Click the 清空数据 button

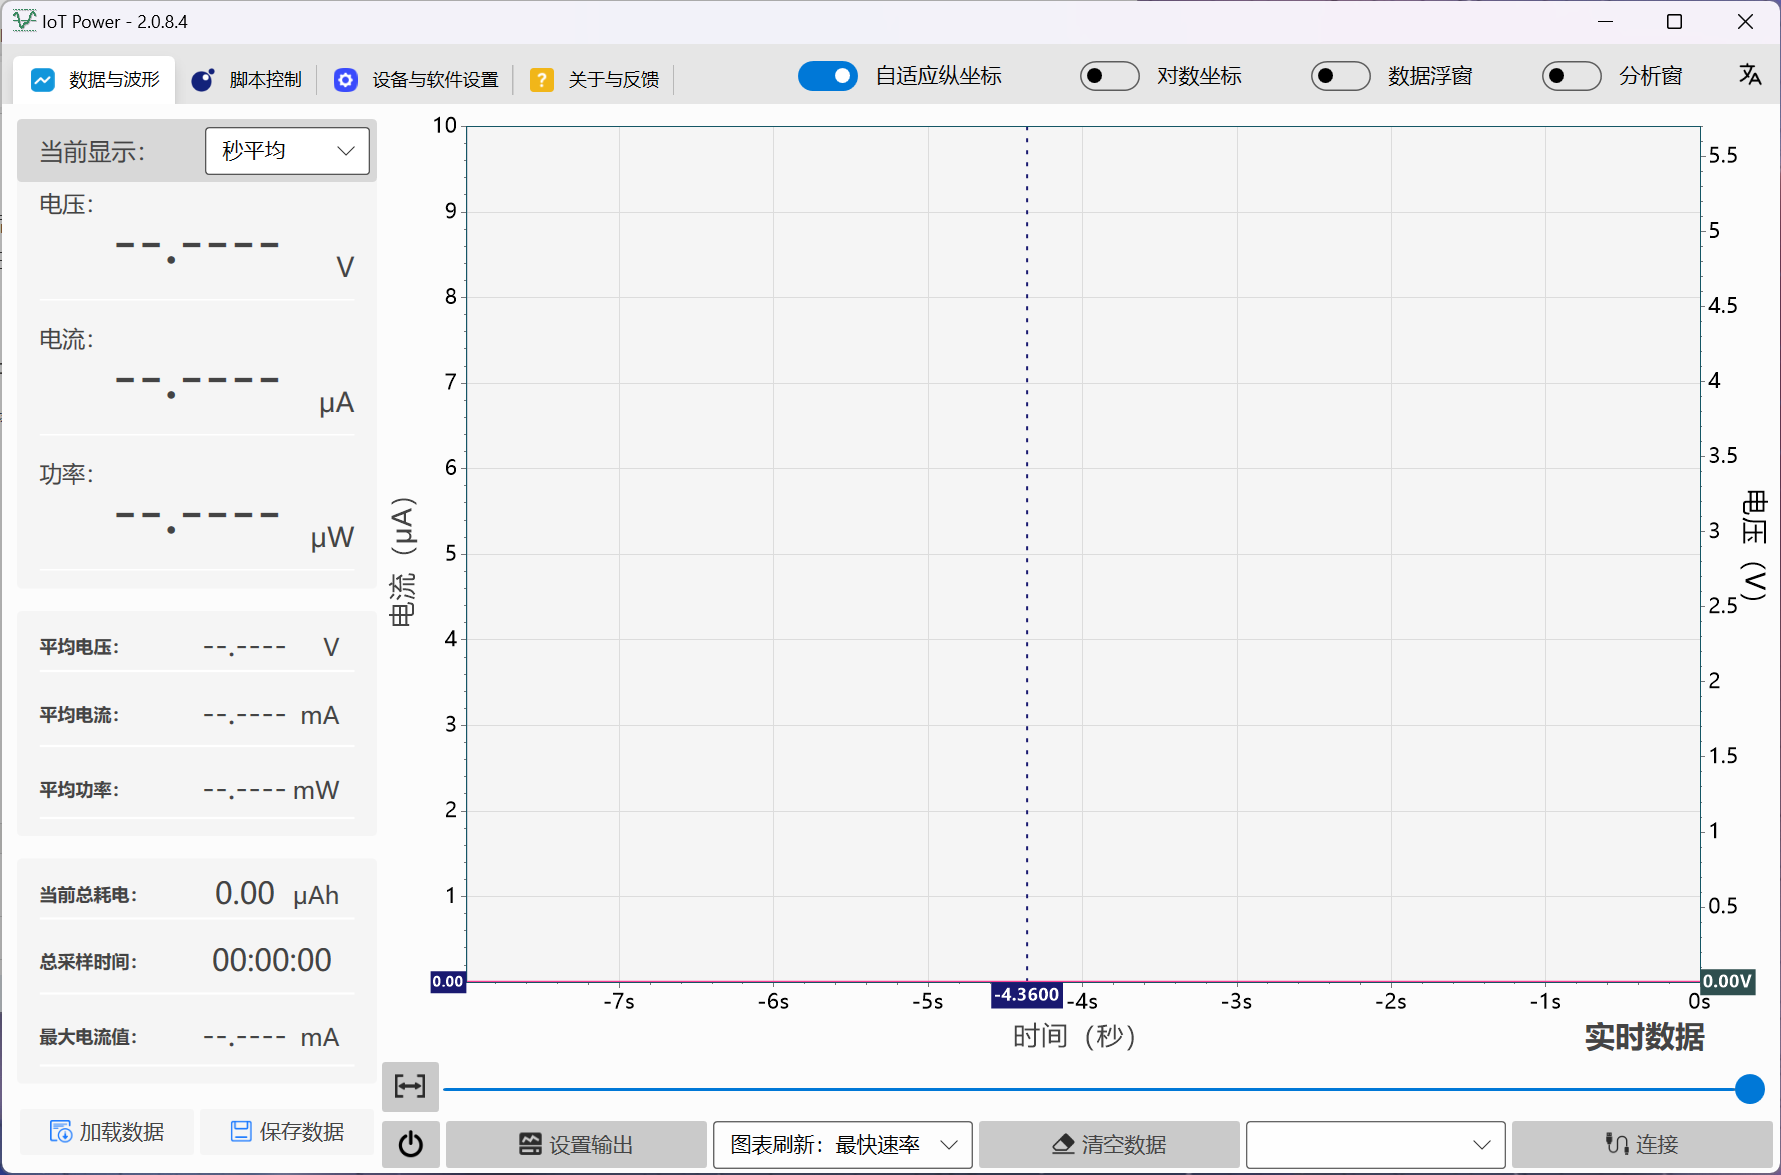(1109, 1145)
